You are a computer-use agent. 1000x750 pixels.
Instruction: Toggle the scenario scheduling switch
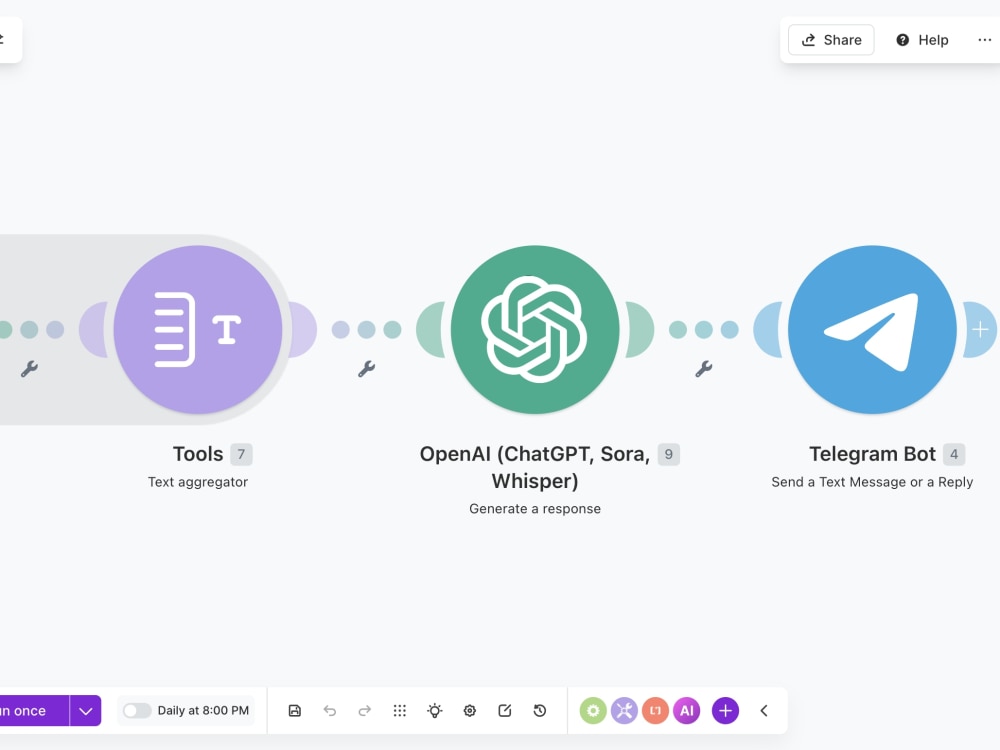(136, 710)
